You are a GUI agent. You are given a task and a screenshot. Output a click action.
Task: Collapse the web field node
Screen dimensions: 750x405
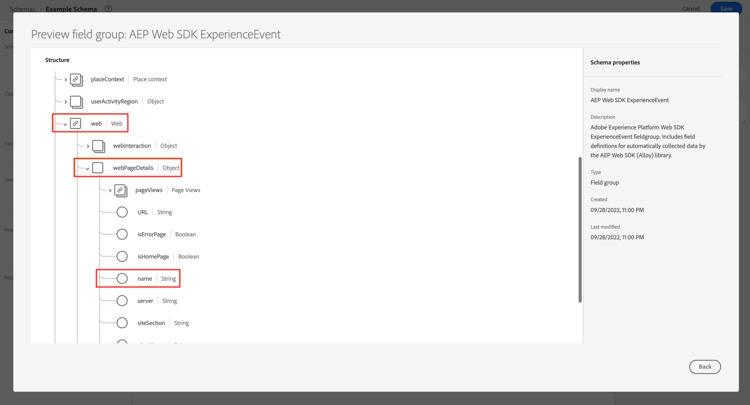coord(65,124)
